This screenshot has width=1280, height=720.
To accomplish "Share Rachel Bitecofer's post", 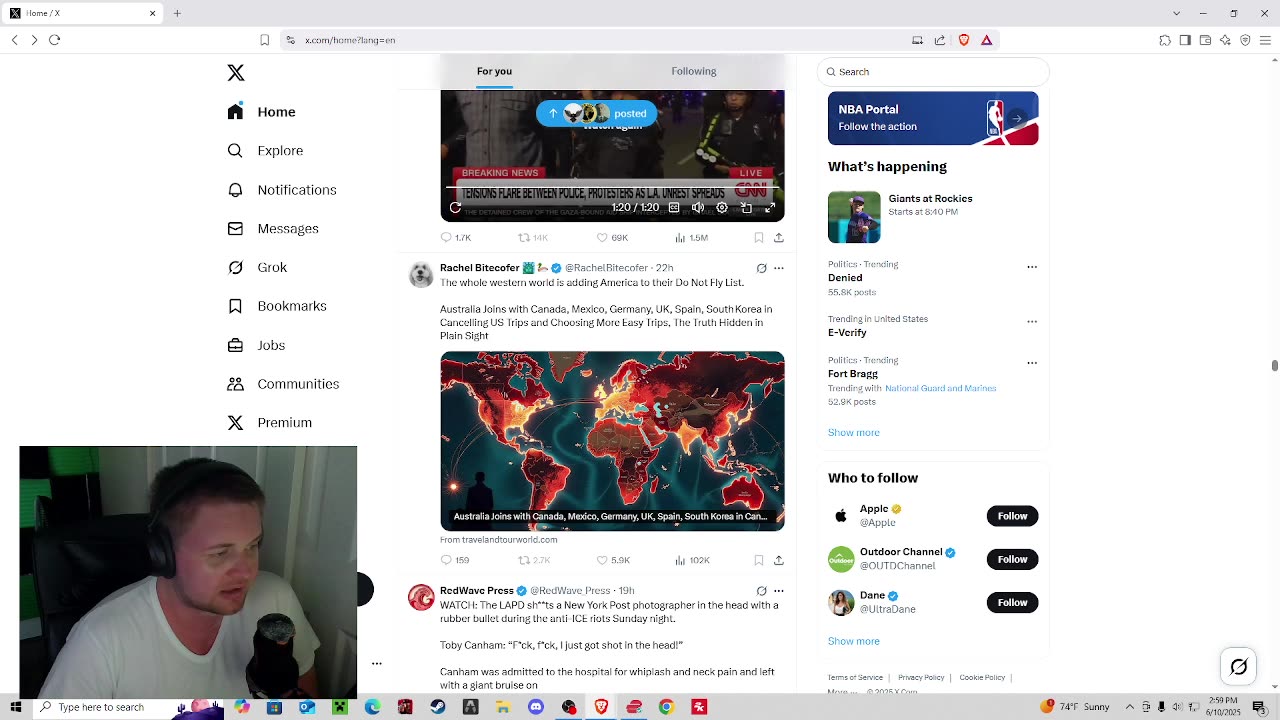I will [779, 561].
